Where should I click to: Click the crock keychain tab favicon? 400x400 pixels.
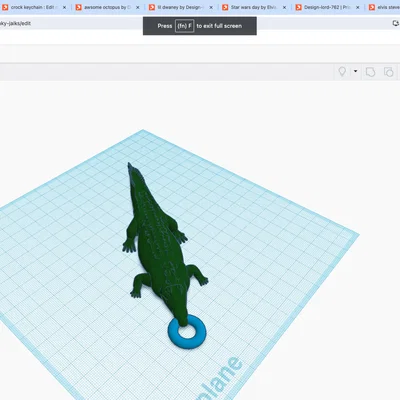coord(5,7)
